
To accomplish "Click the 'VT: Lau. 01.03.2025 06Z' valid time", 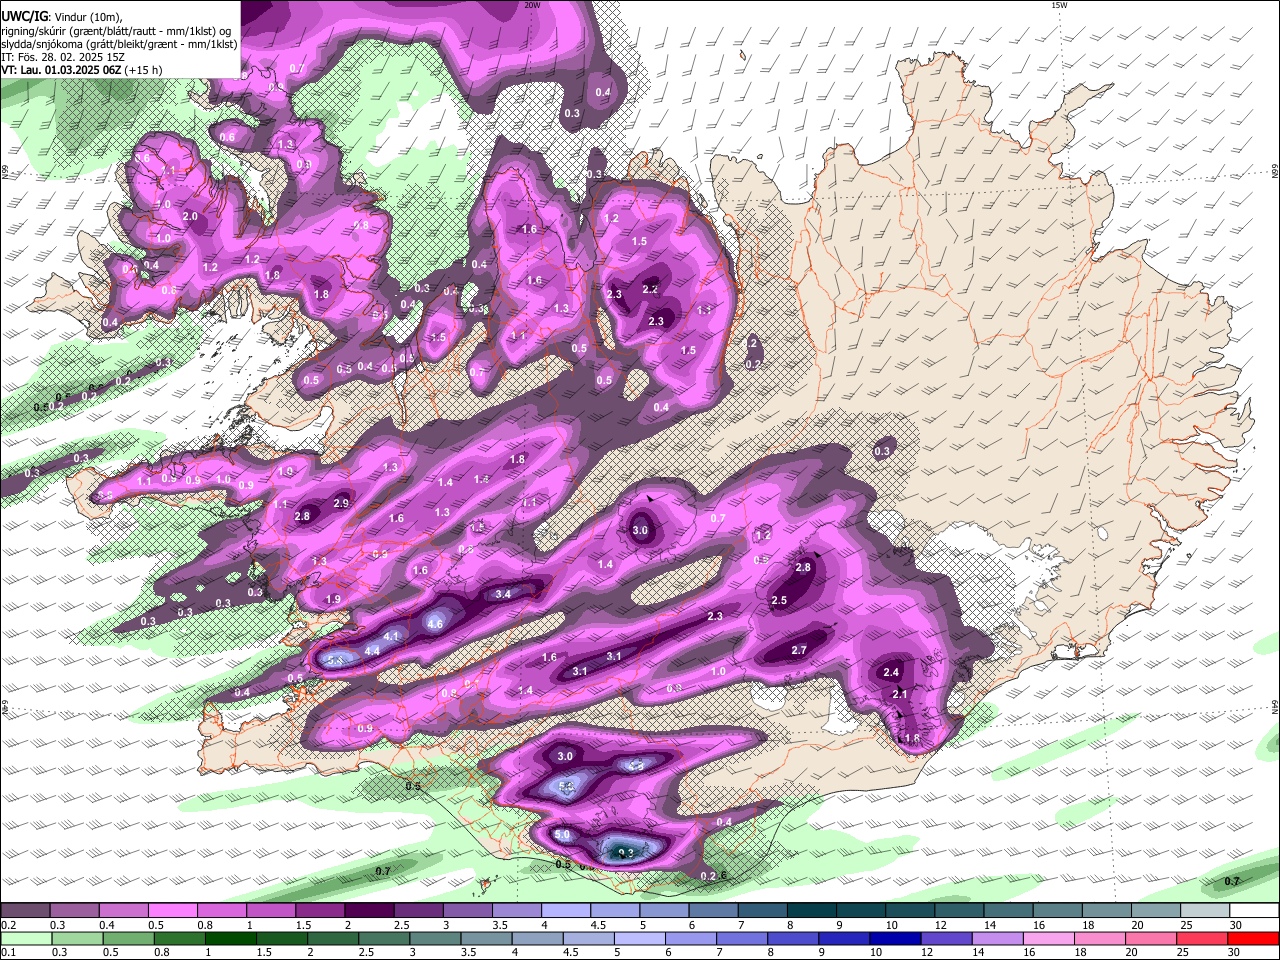I will [x=62, y=70].
